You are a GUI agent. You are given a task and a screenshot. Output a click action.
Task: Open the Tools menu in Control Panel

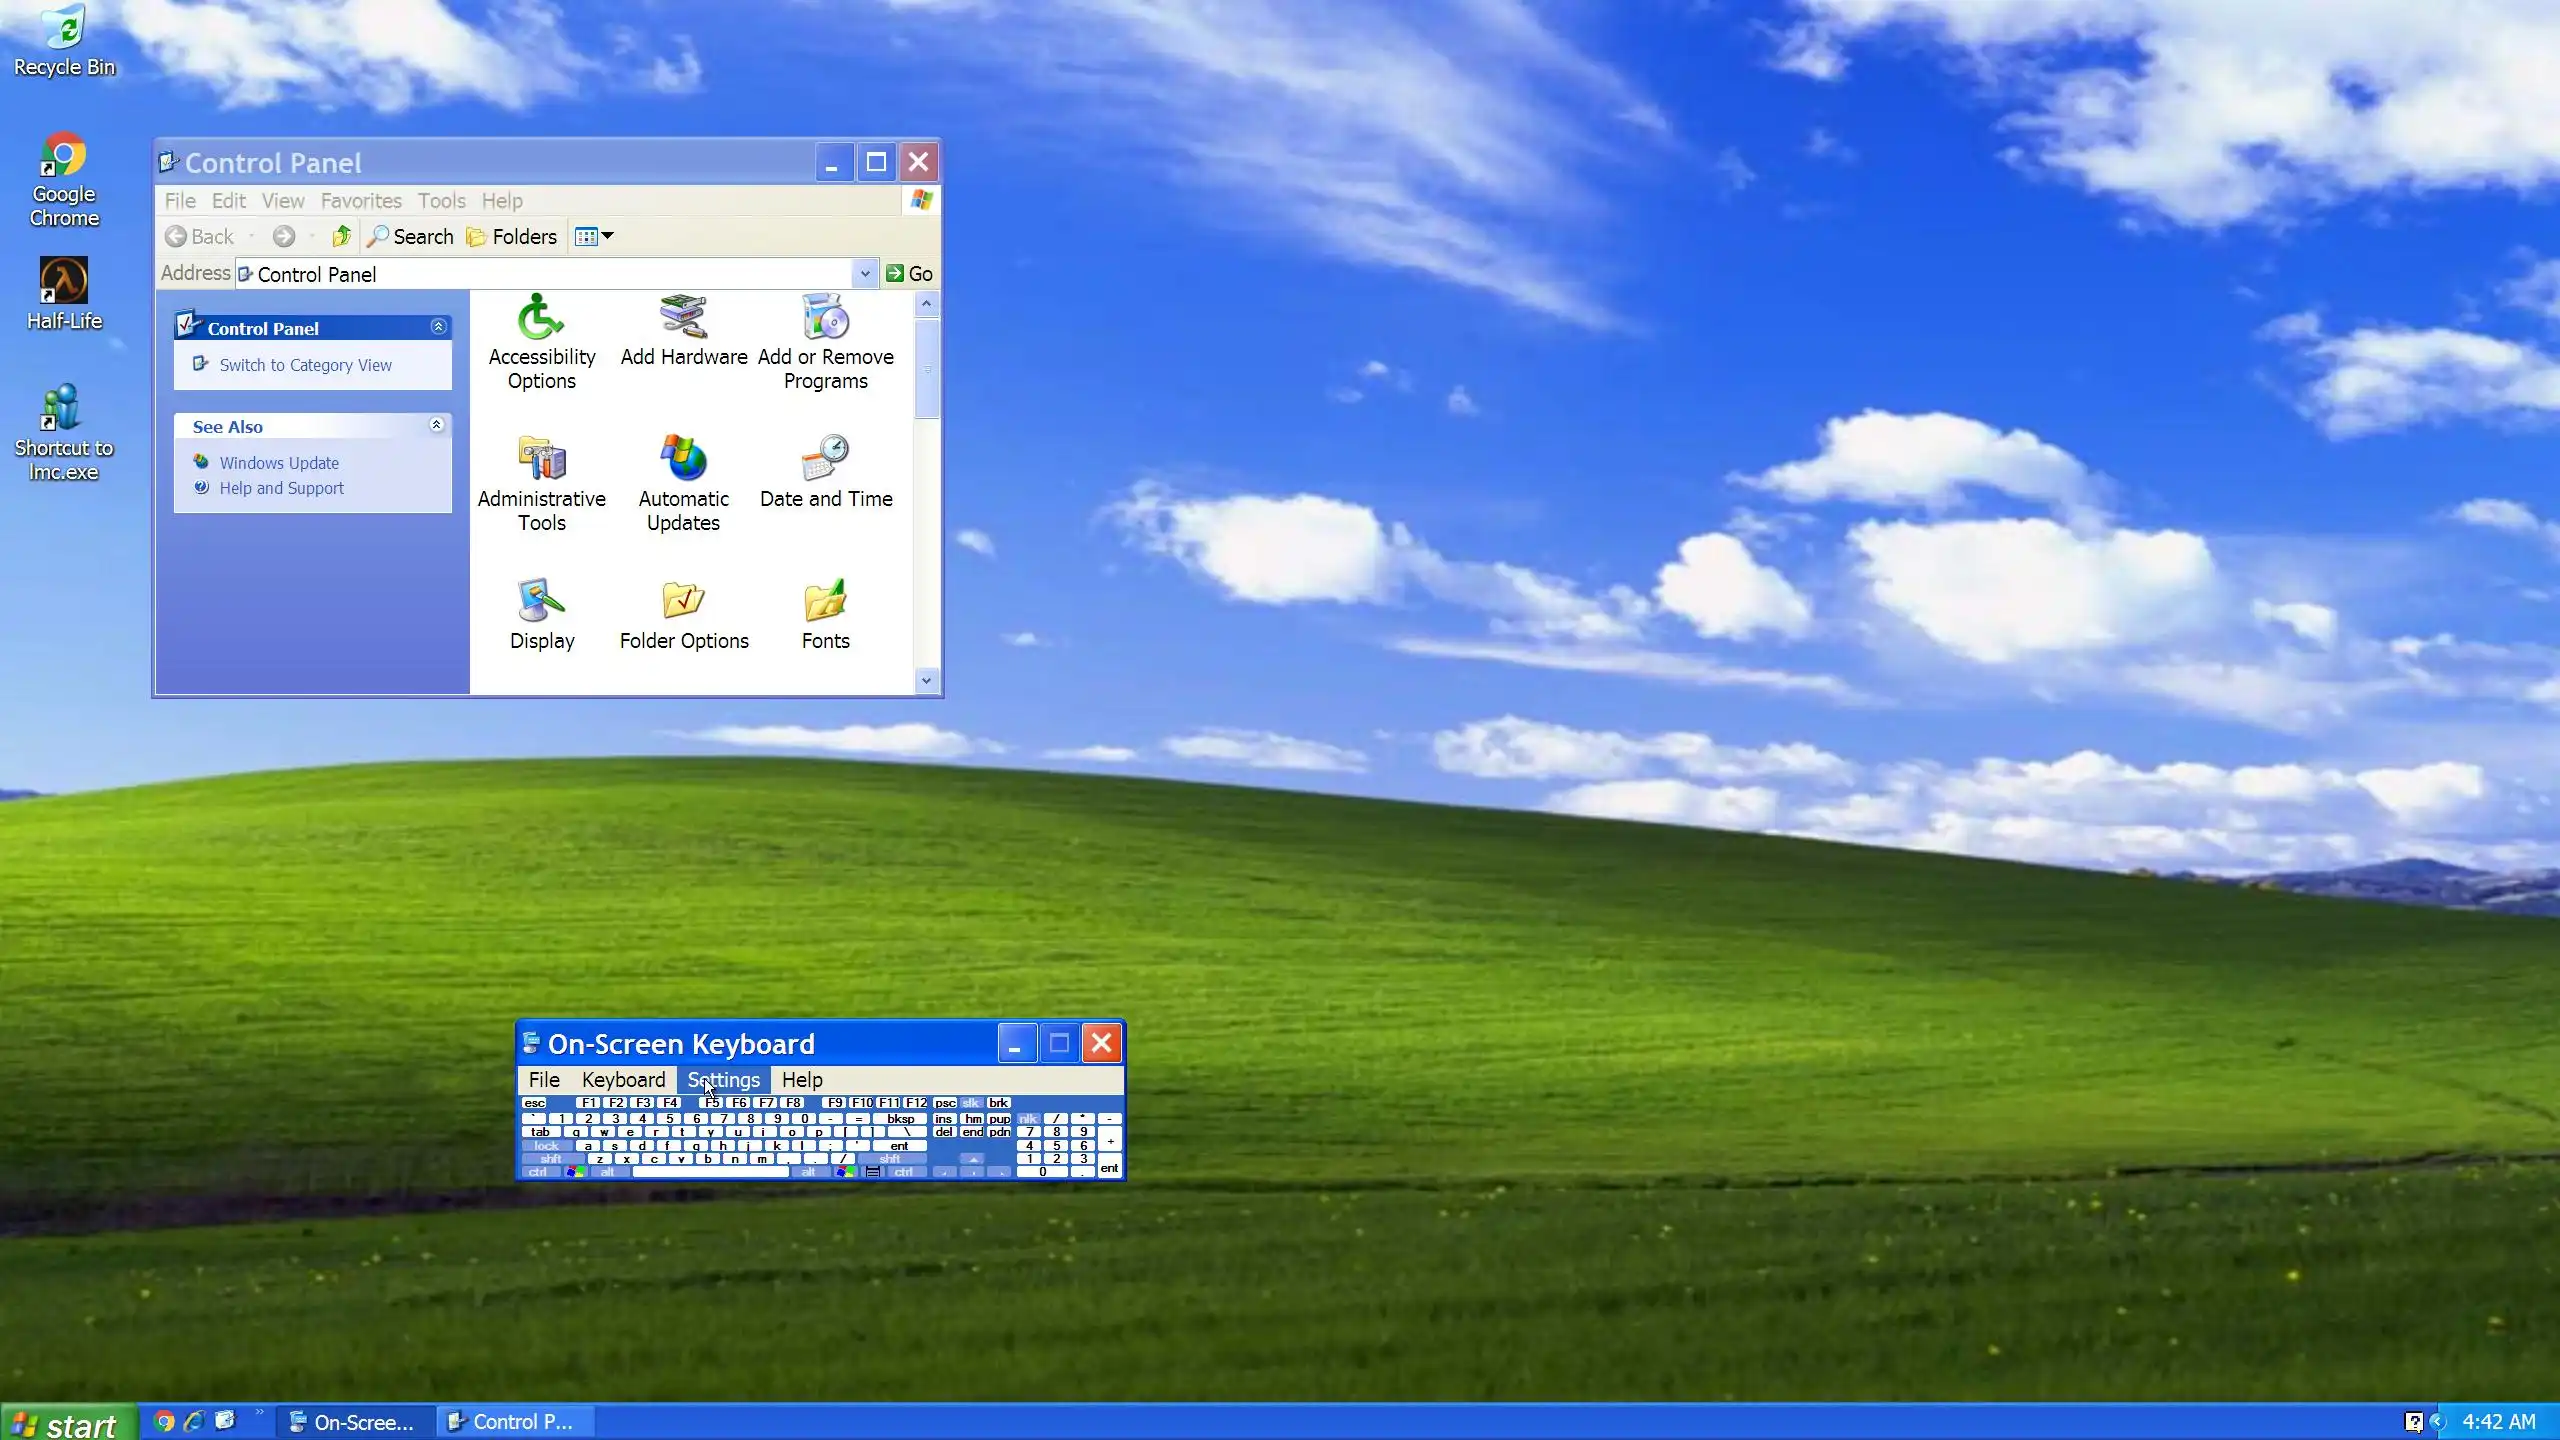[441, 201]
